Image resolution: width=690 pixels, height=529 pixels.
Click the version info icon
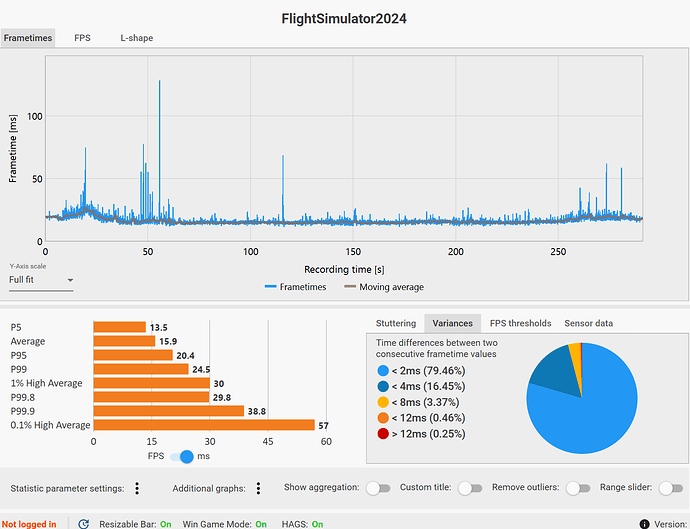coord(644,524)
